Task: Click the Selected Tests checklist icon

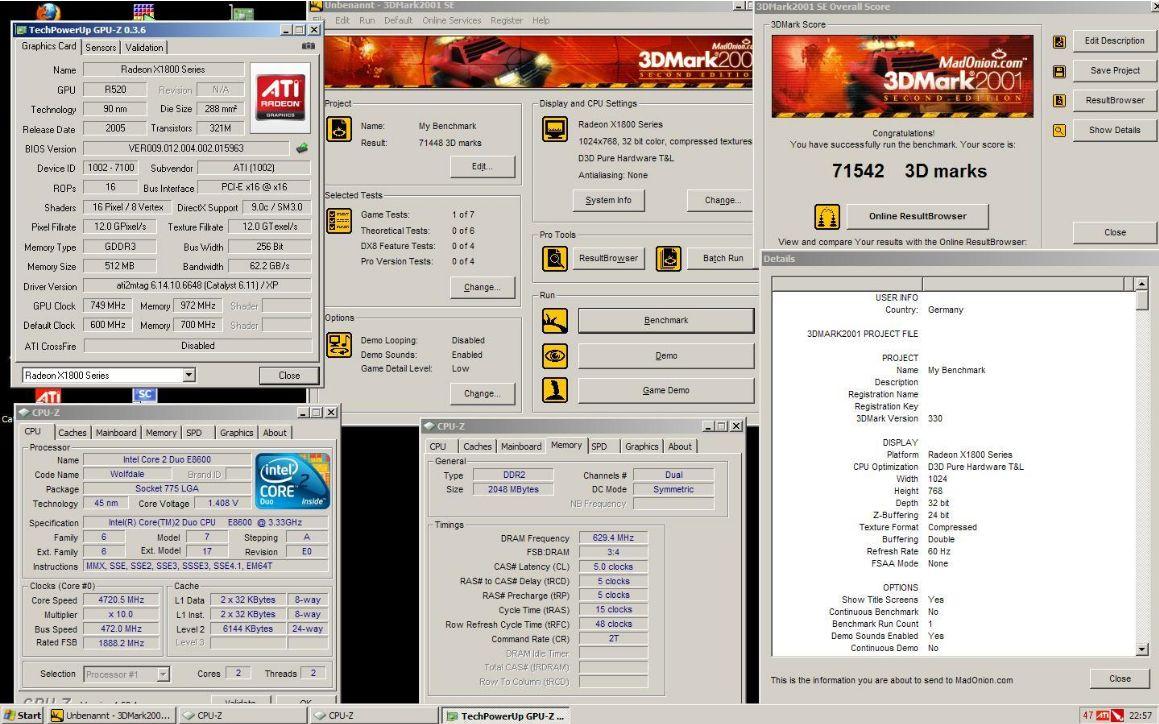Action: click(339, 221)
